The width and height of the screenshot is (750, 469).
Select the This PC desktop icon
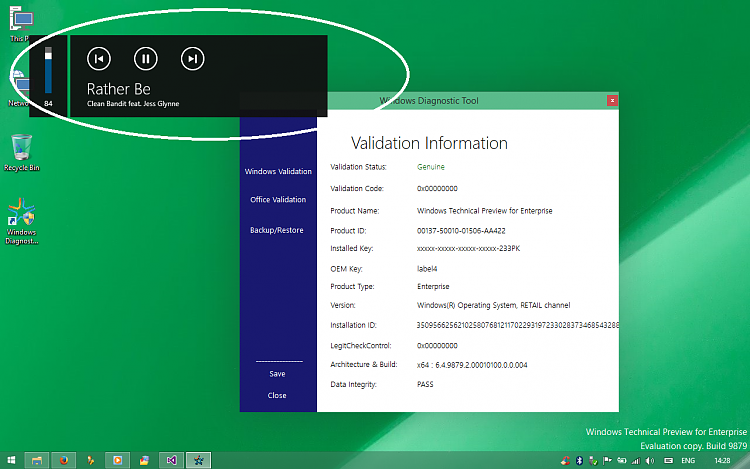pos(21,24)
